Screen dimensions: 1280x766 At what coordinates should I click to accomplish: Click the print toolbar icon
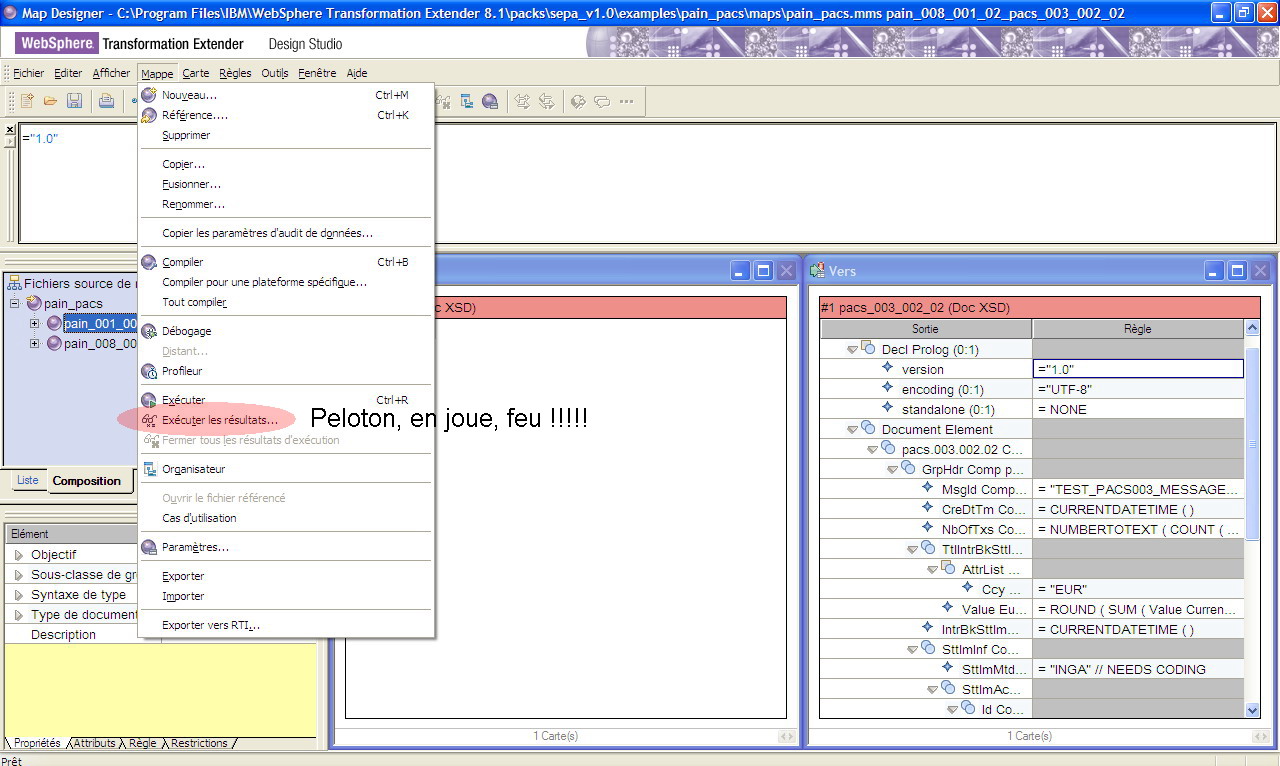(106, 101)
